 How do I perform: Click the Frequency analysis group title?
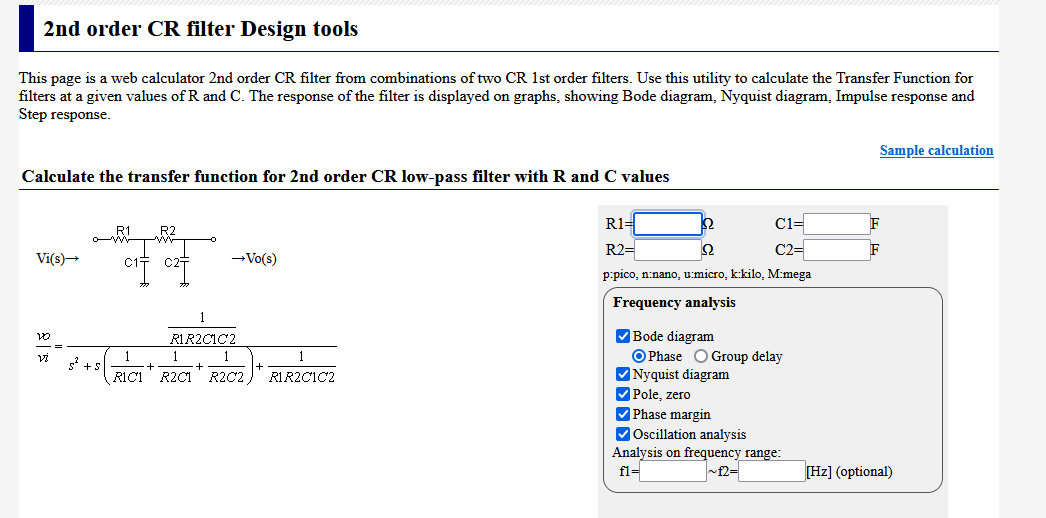[x=674, y=303]
